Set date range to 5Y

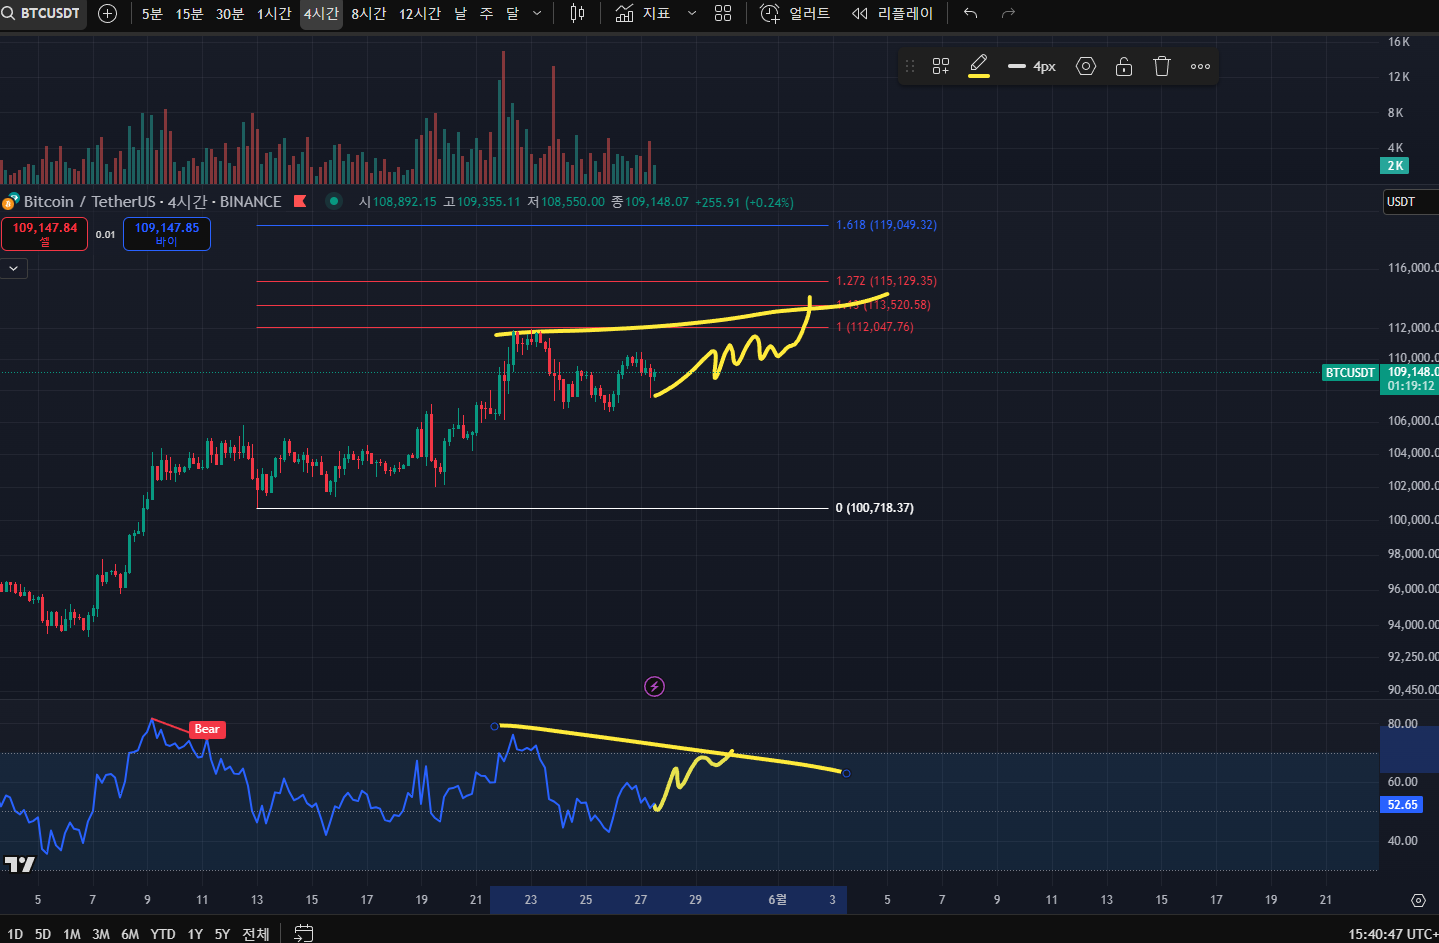[222, 934]
